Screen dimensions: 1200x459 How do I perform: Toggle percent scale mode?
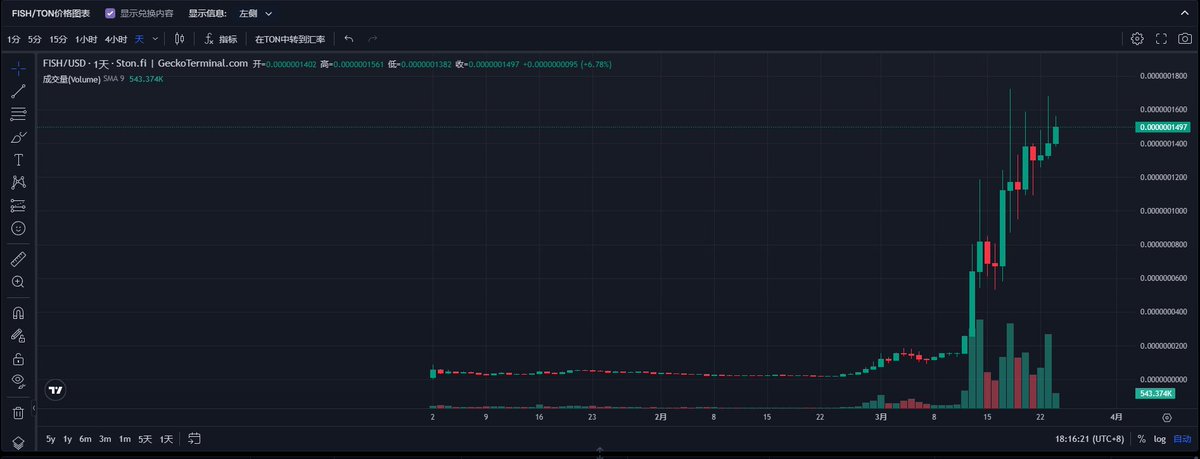click(x=1141, y=439)
